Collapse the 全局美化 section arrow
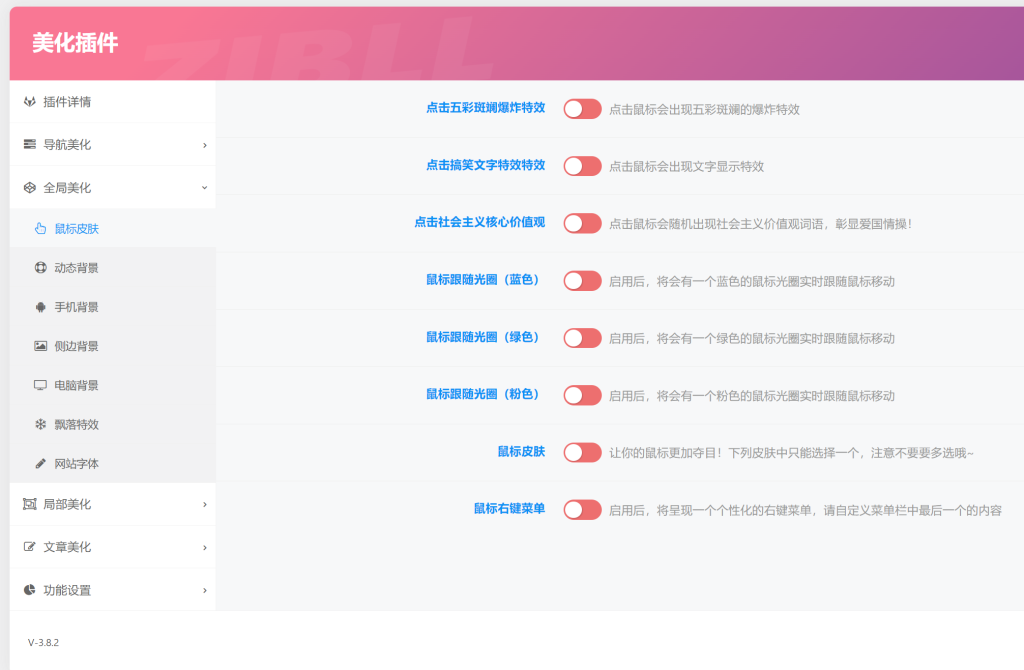This screenshot has width=1024, height=670. 204,188
